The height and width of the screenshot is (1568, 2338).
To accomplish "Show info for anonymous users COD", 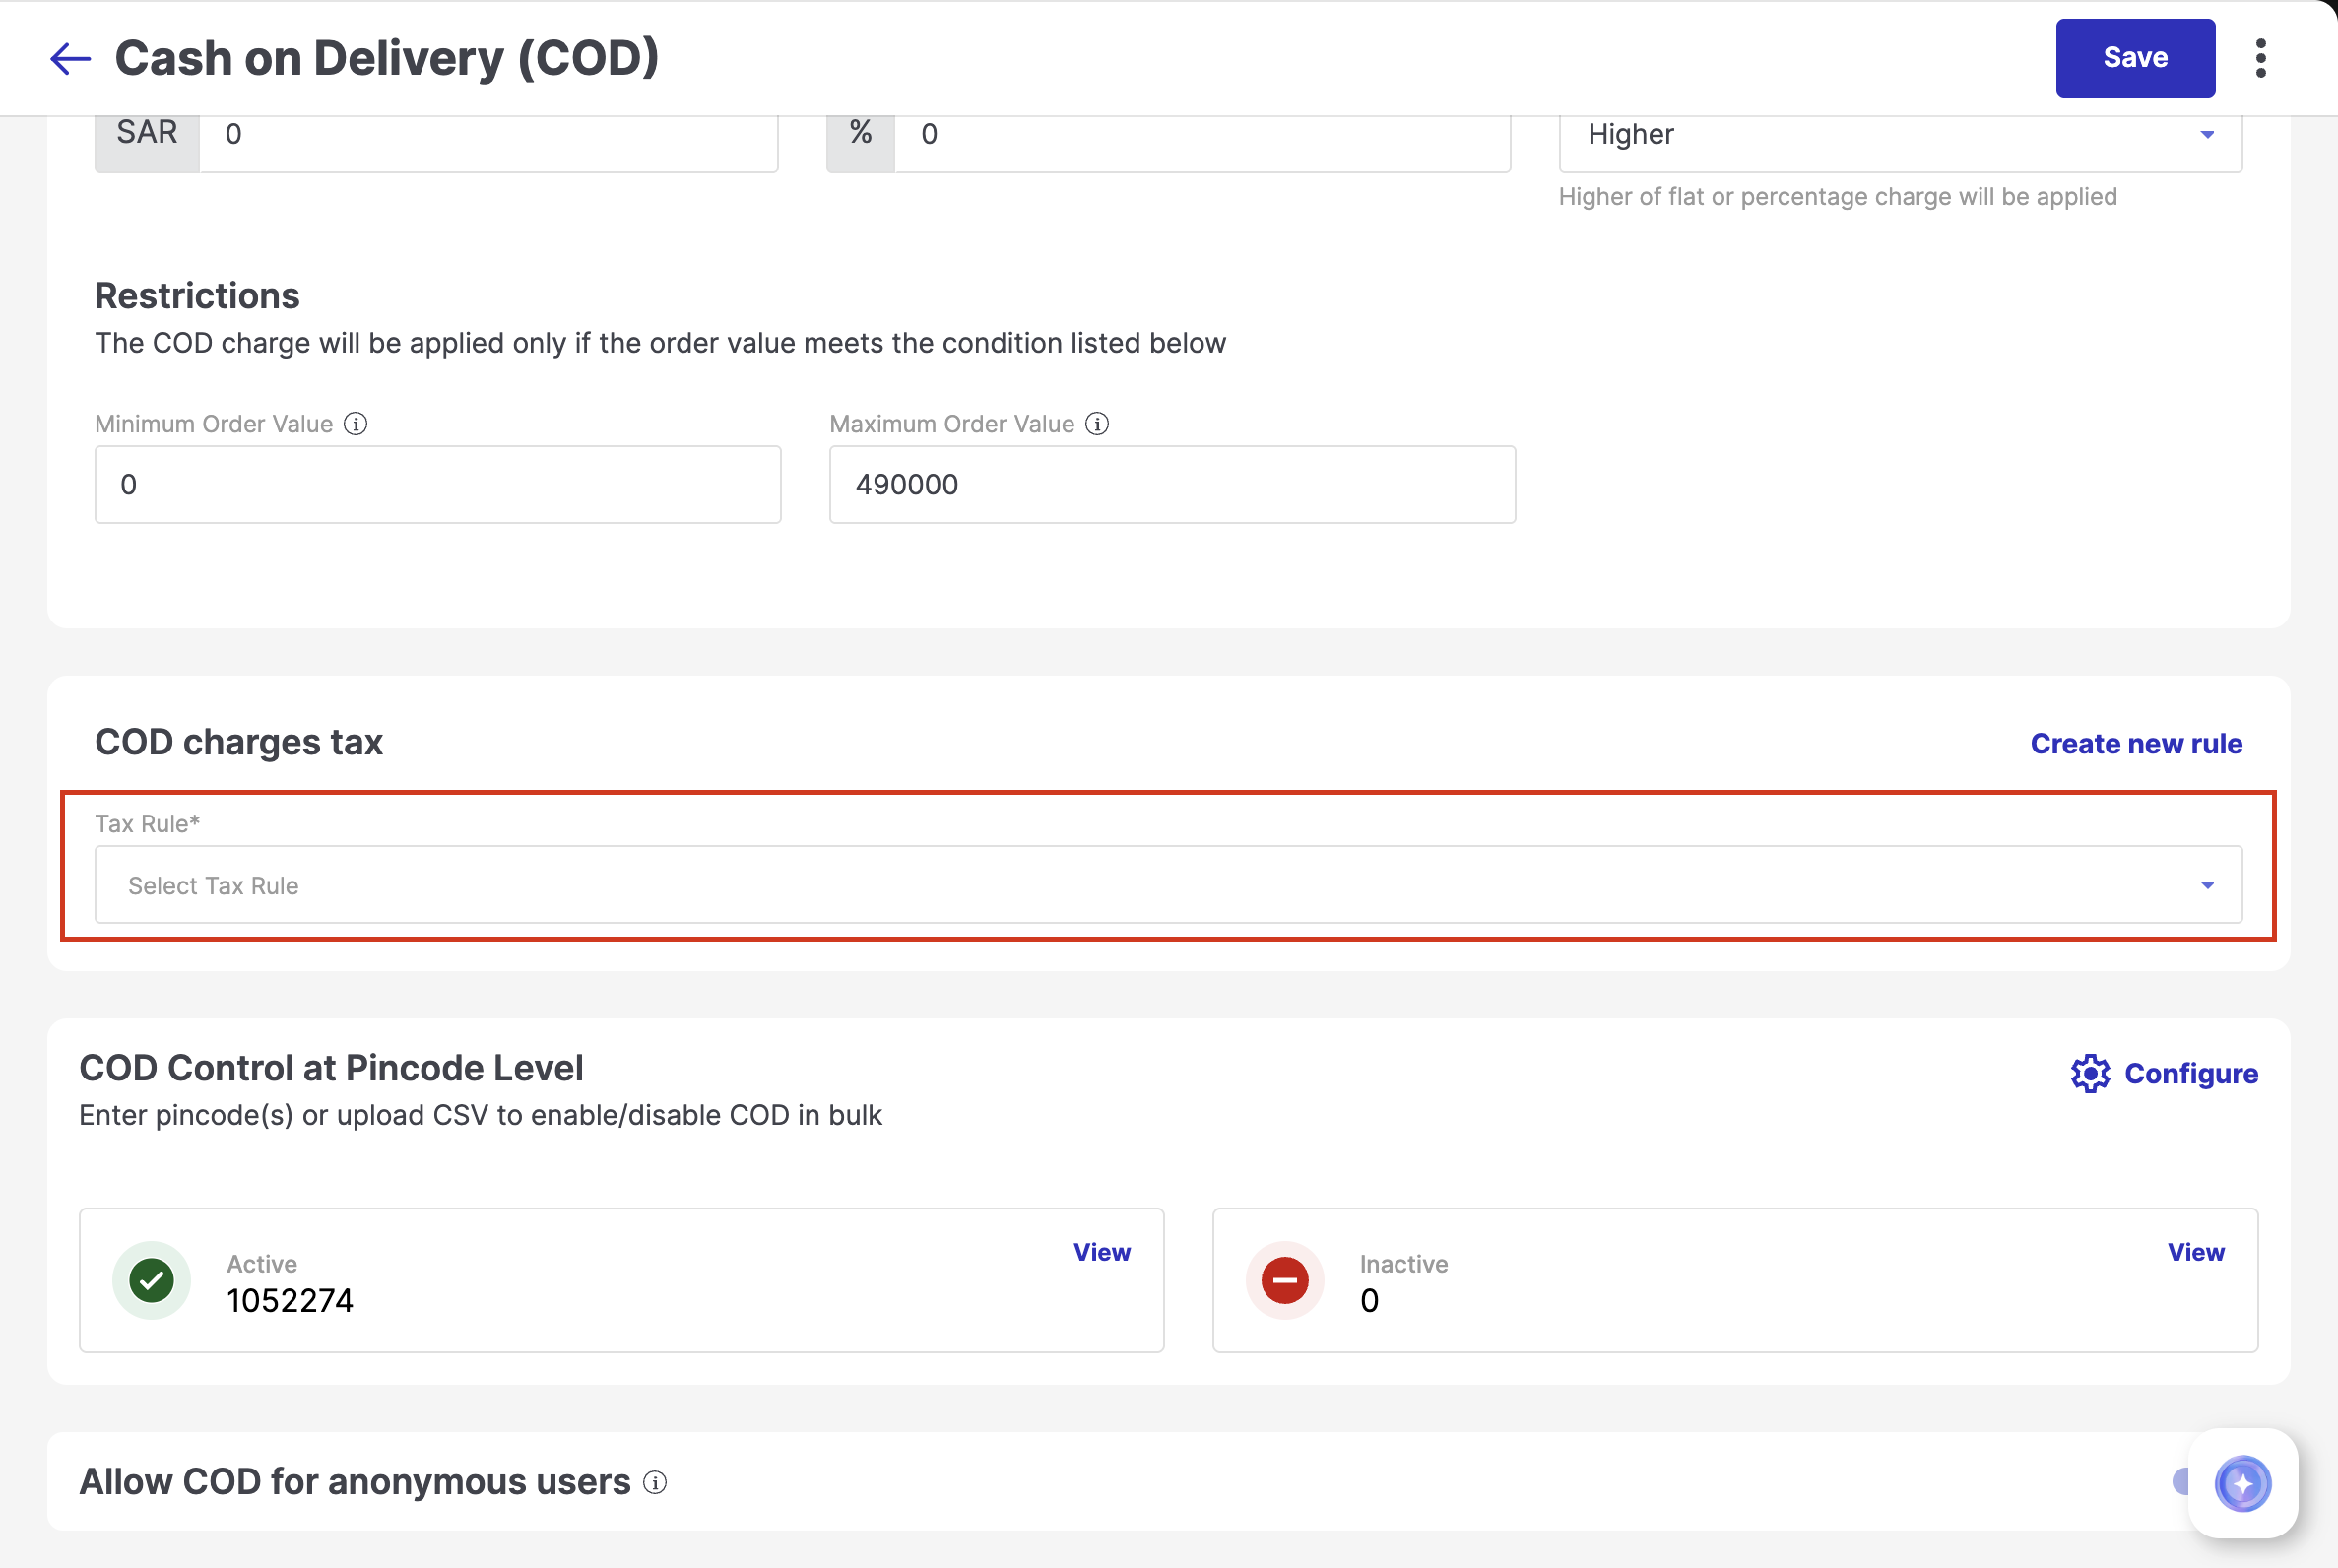I will (655, 1483).
